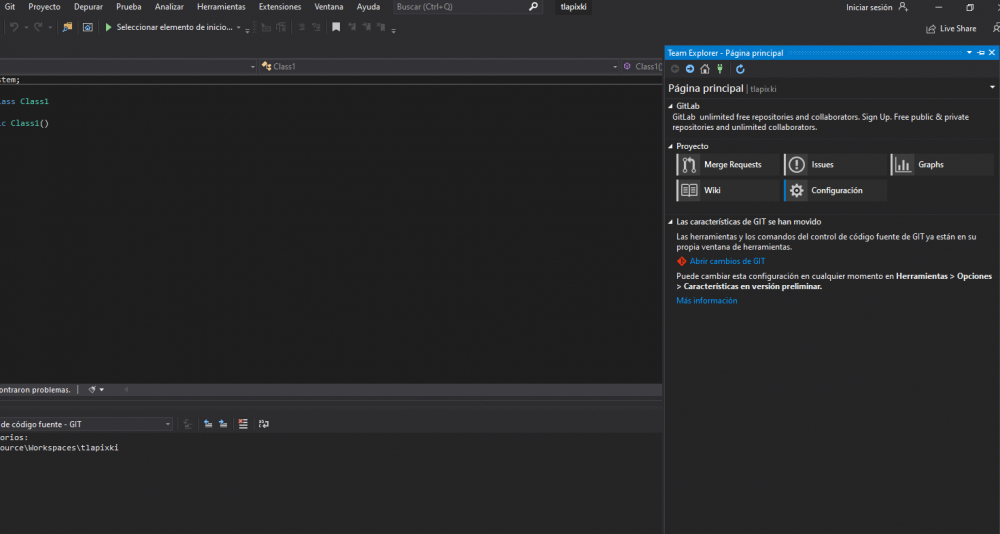The width and height of the screenshot is (1000, 534).
Task: Click the Team Explorer refresh icon
Action: 740,69
